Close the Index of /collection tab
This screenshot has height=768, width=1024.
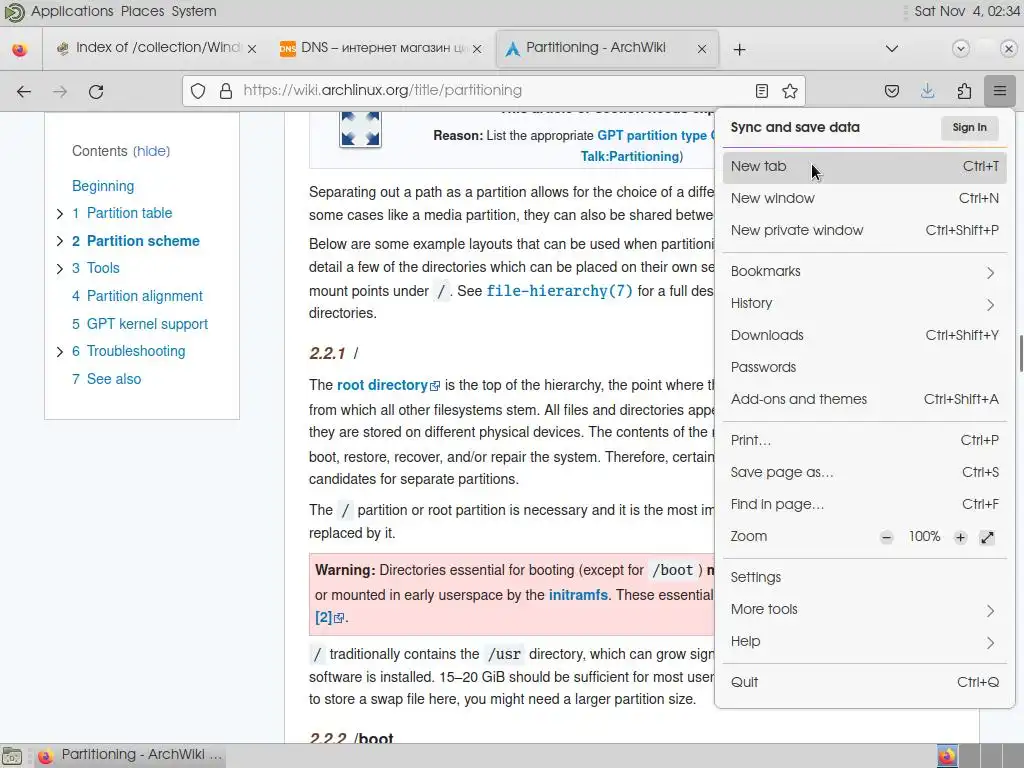click(x=252, y=49)
